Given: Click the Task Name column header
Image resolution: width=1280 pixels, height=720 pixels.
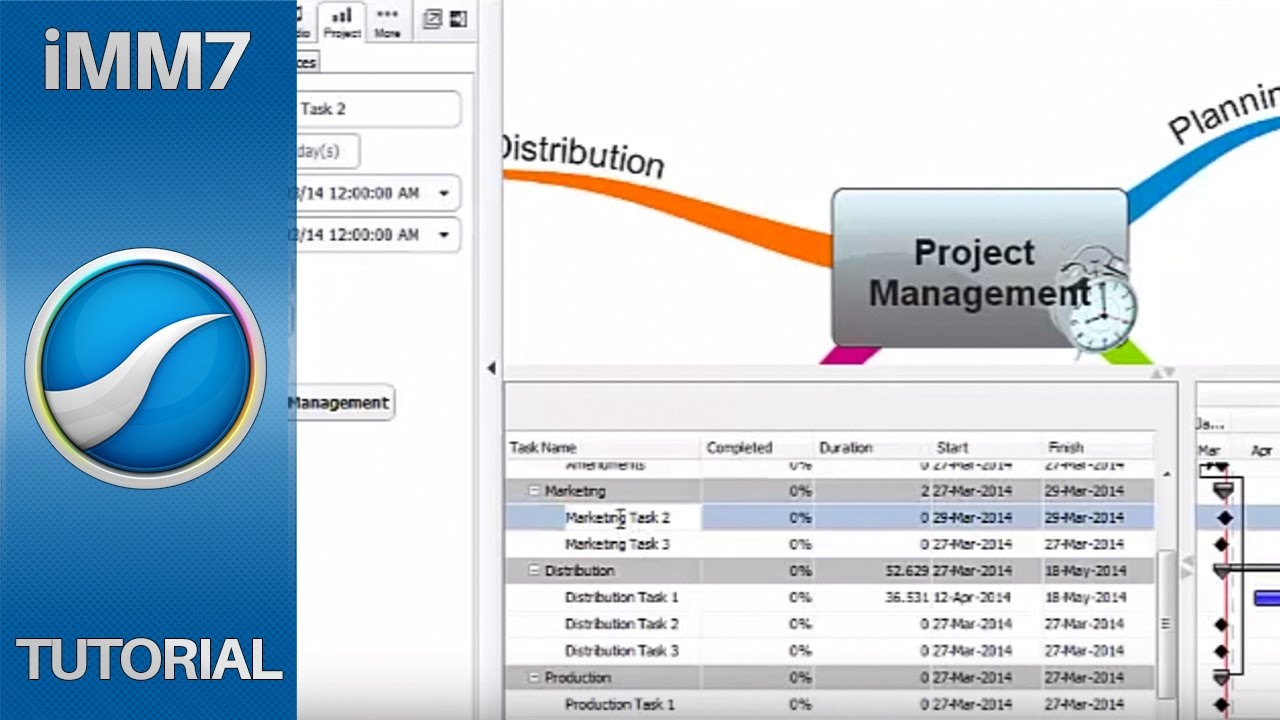Looking at the screenshot, I should pyautogui.click(x=543, y=448).
